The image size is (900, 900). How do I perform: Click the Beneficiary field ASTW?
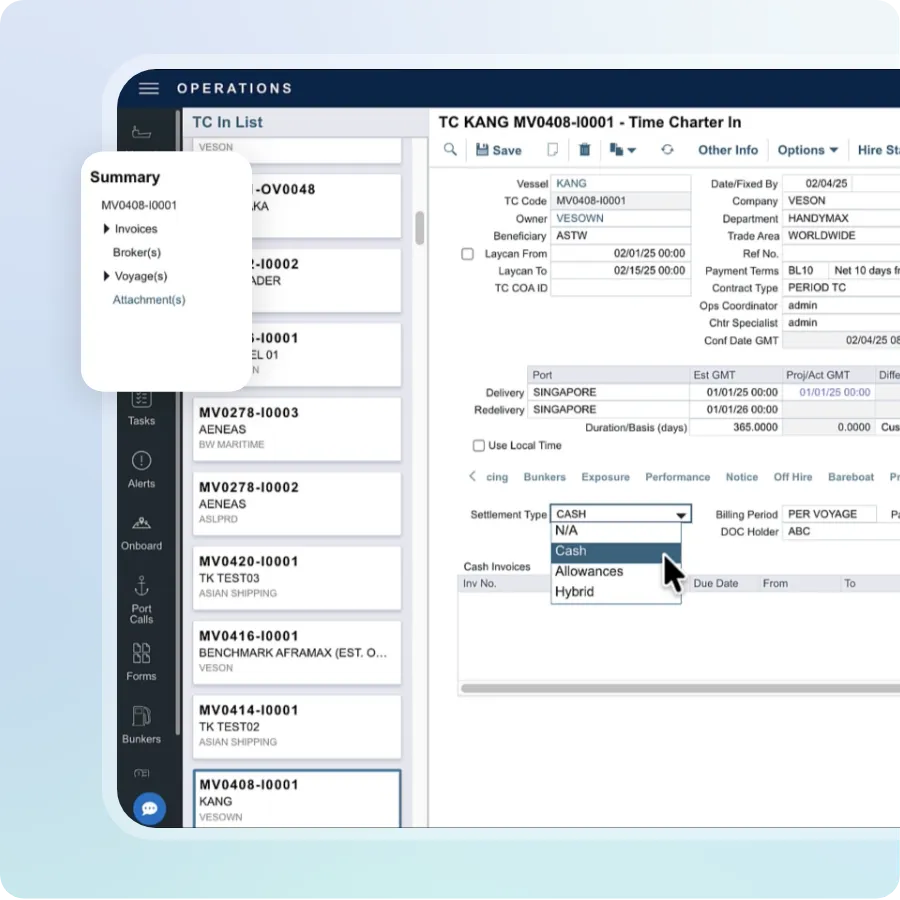pos(620,235)
